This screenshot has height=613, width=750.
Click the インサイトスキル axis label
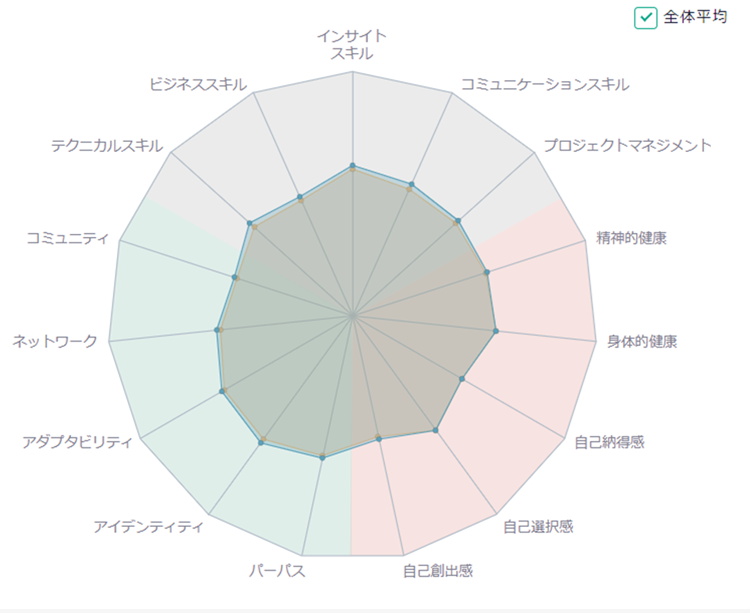(352, 44)
